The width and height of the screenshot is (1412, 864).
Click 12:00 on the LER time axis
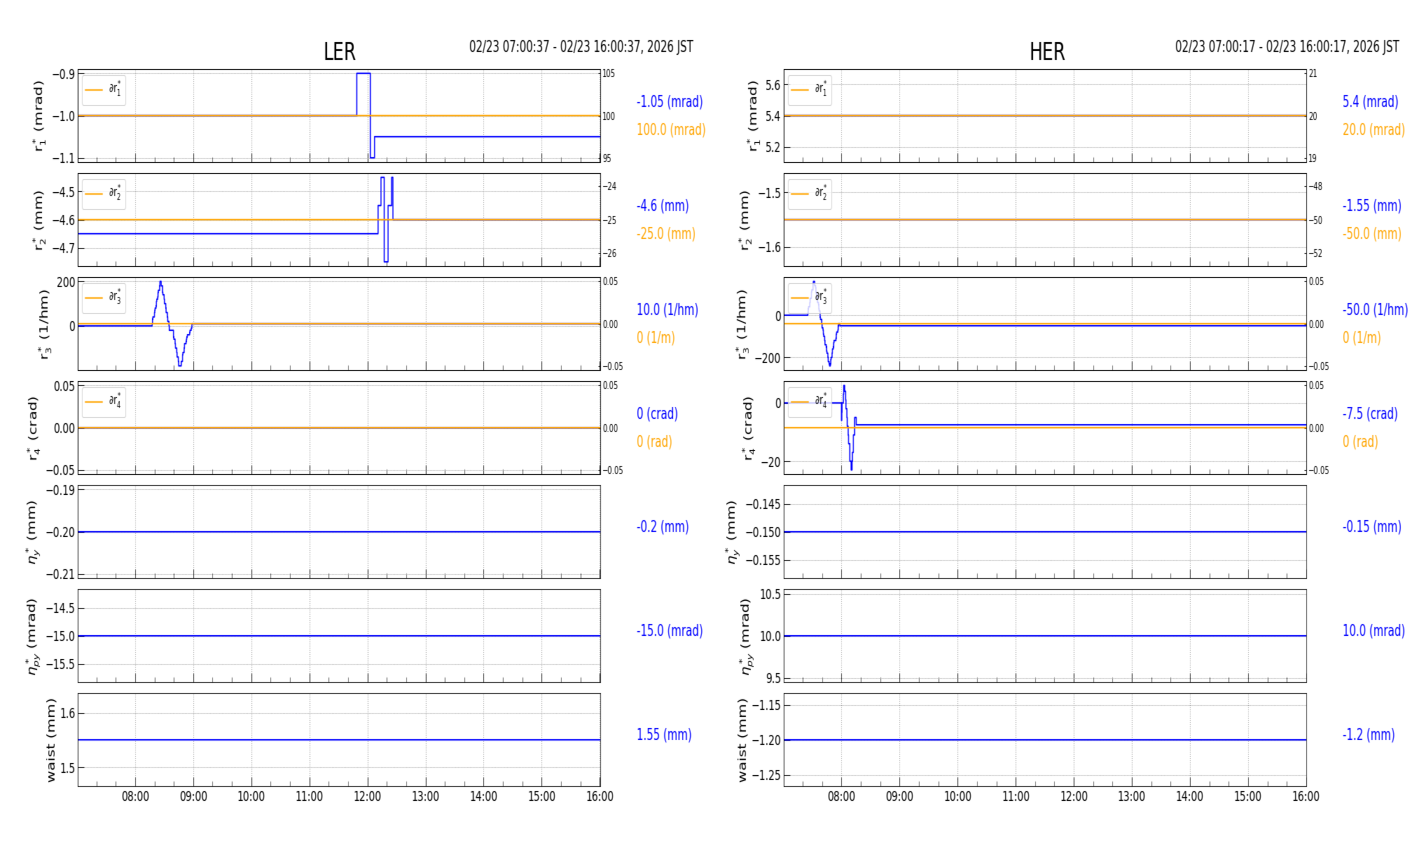(x=368, y=797)
